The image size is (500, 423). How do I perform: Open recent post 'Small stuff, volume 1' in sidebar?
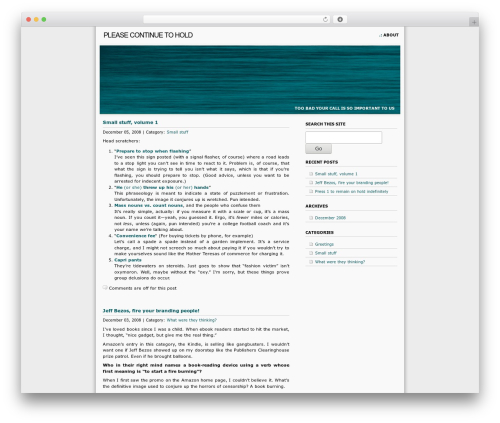click(x=336, y=174)
